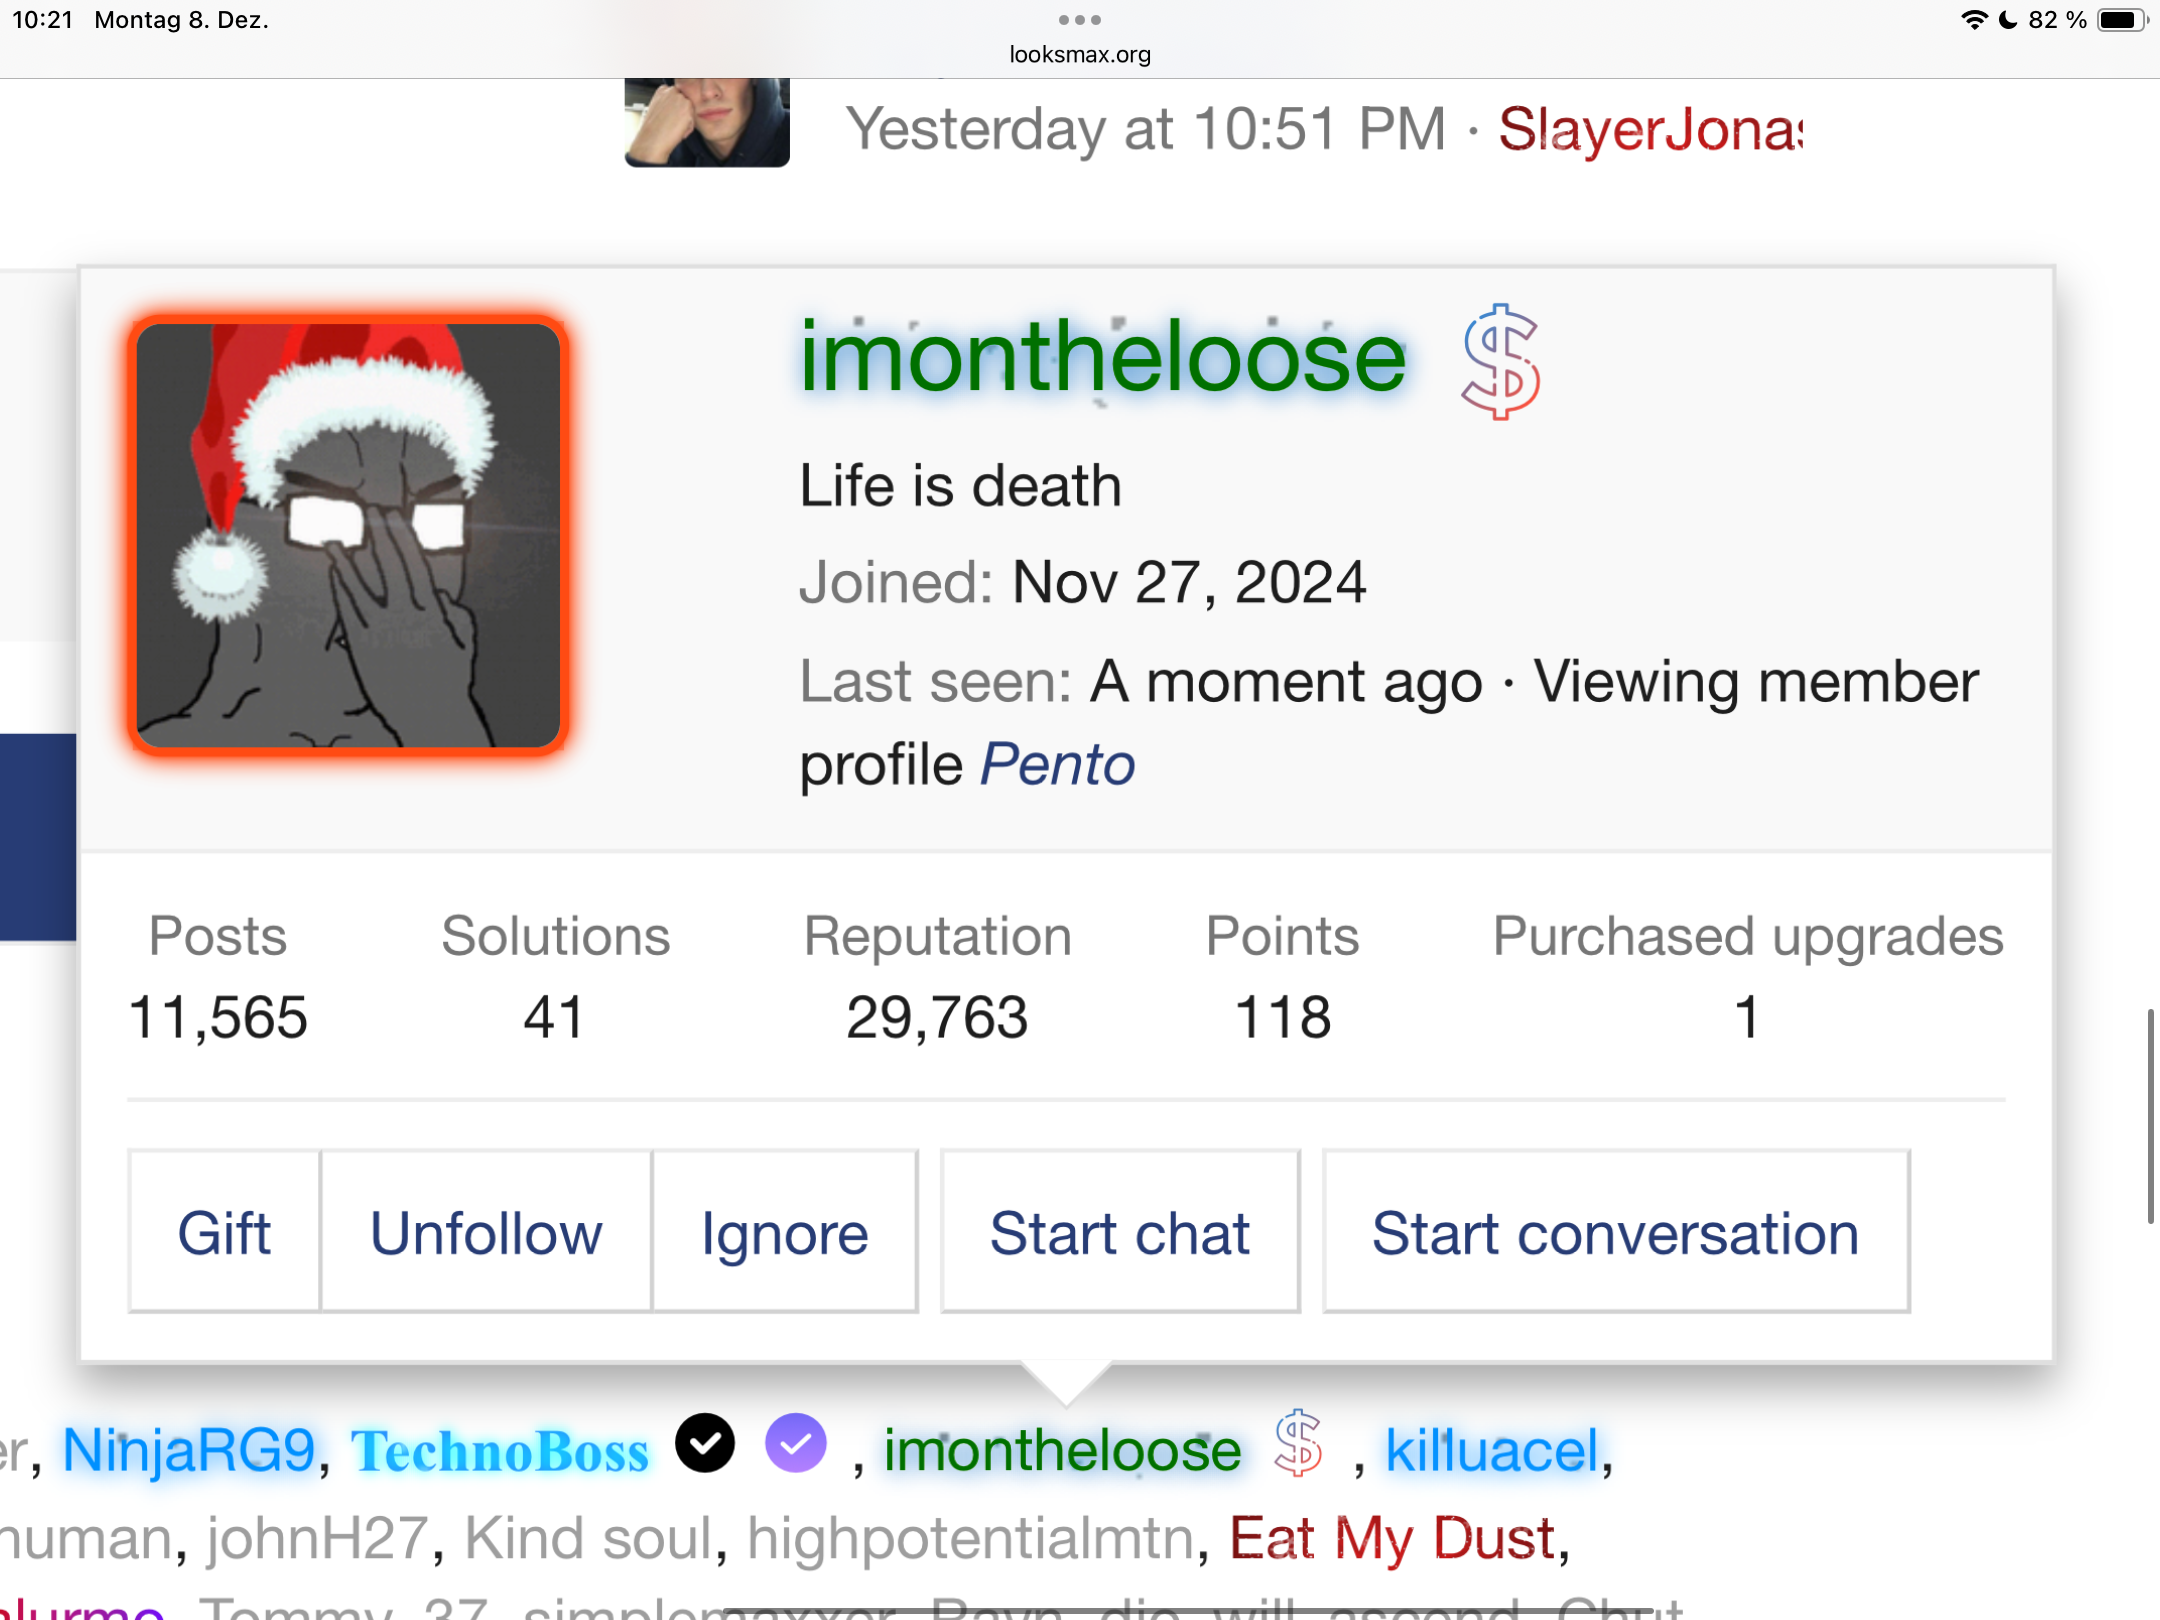Tap the looksmax.org address bar
Viewport: 2160px width, 1620px height.
[1079, 54]
